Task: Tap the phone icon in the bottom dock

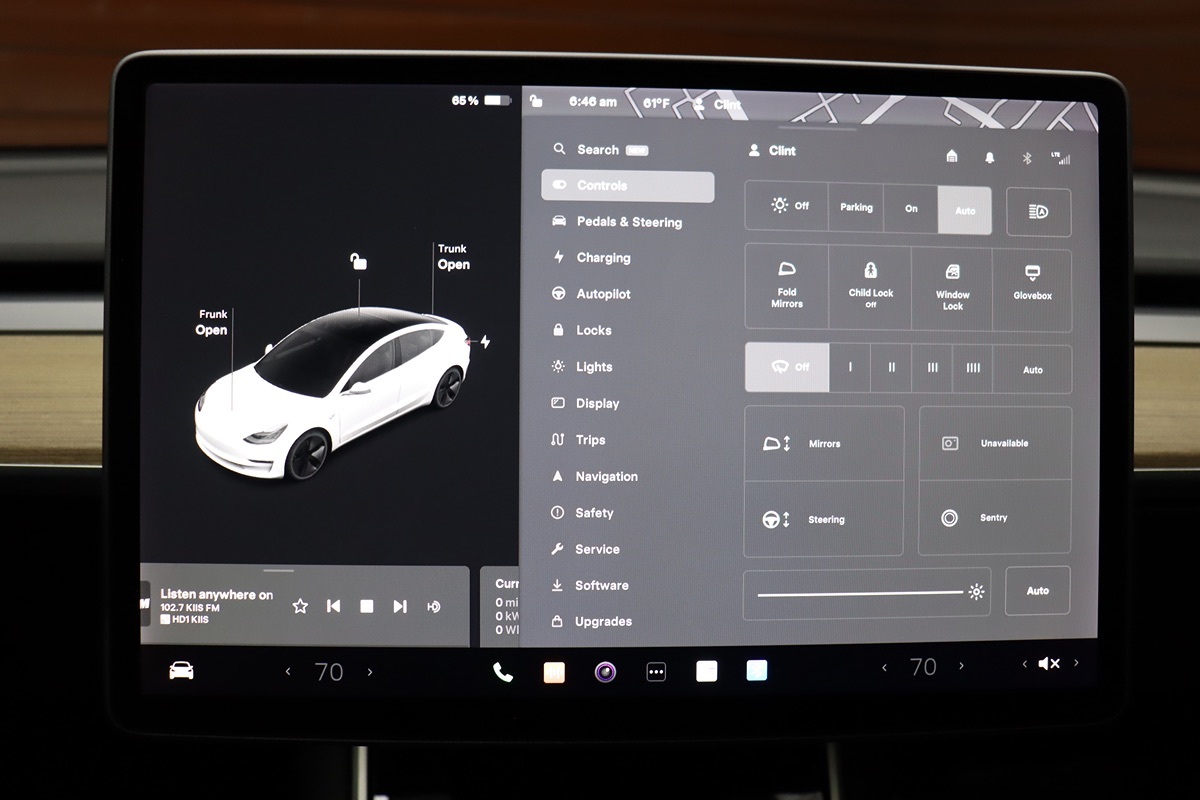Action: (x=503, y=672)
